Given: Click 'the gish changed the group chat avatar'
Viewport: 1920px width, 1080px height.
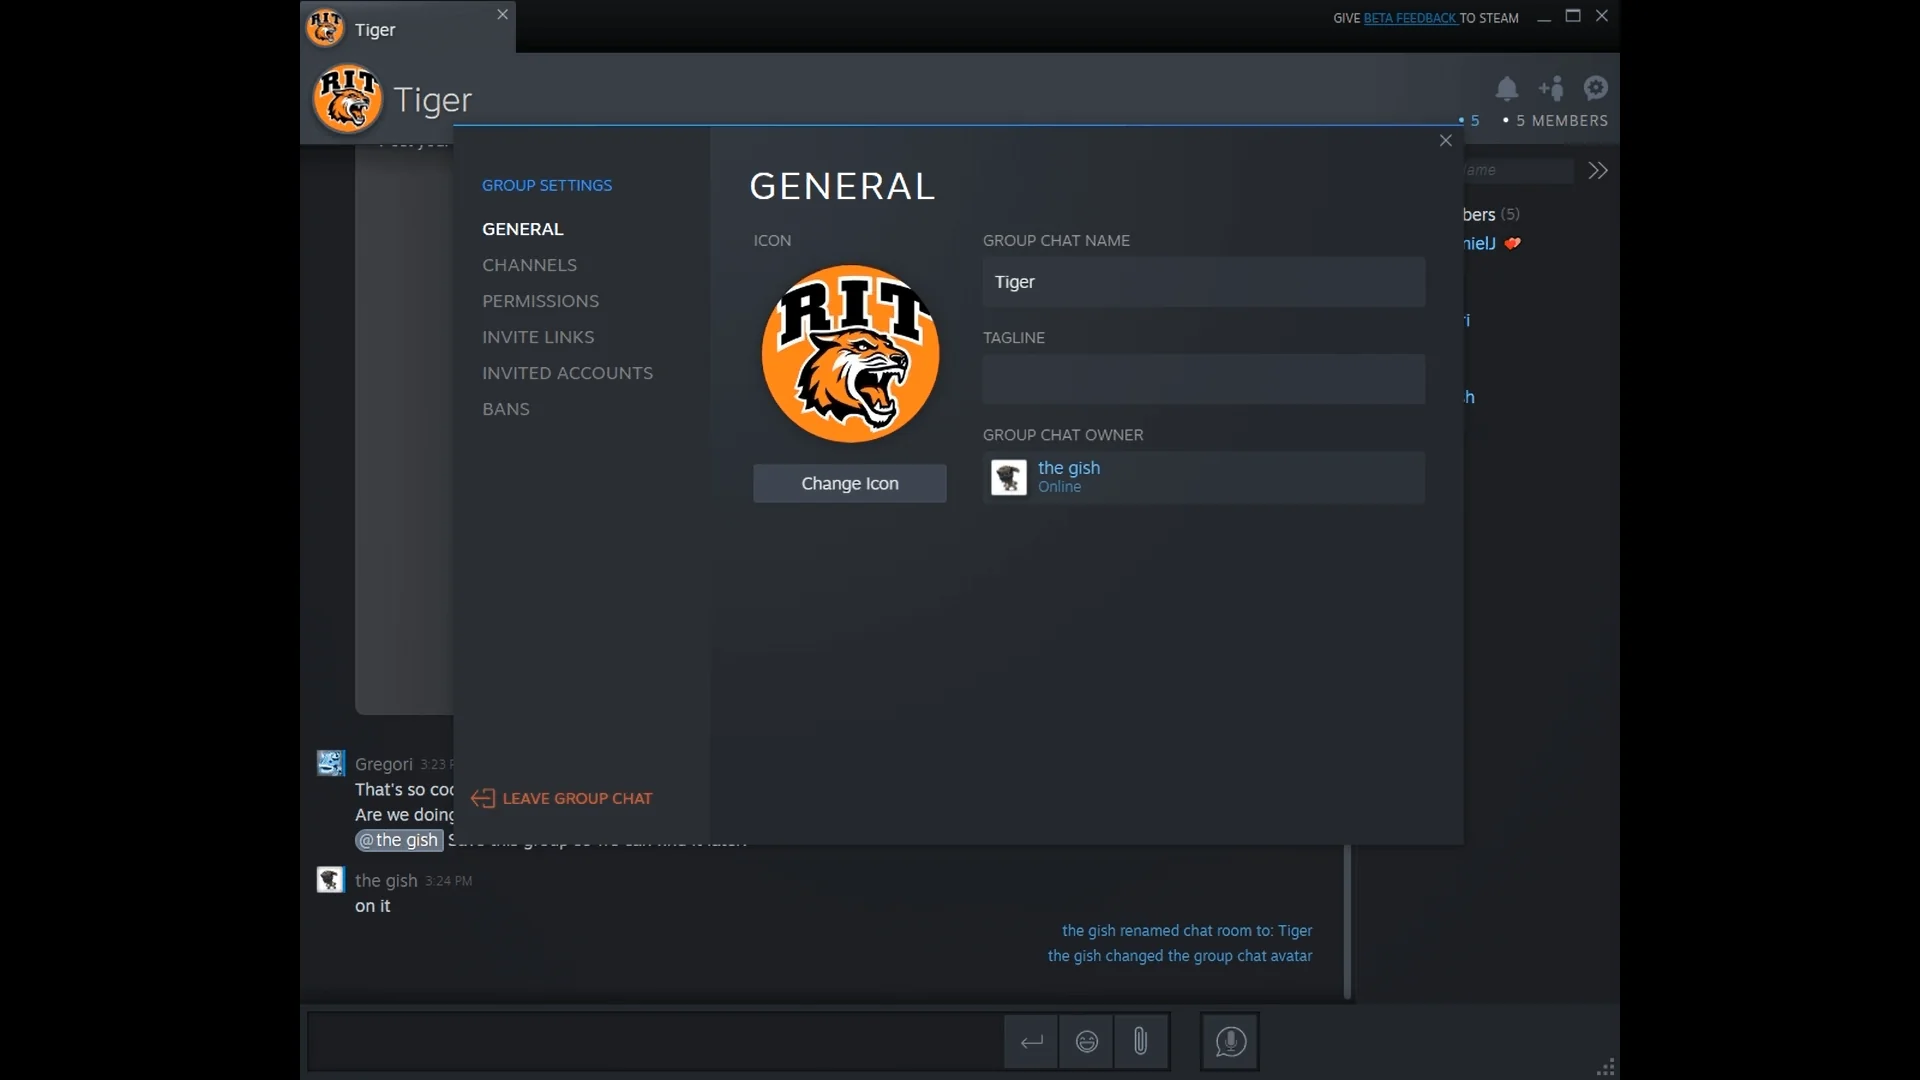Looking at the screenshot, I should point(1180,956).
